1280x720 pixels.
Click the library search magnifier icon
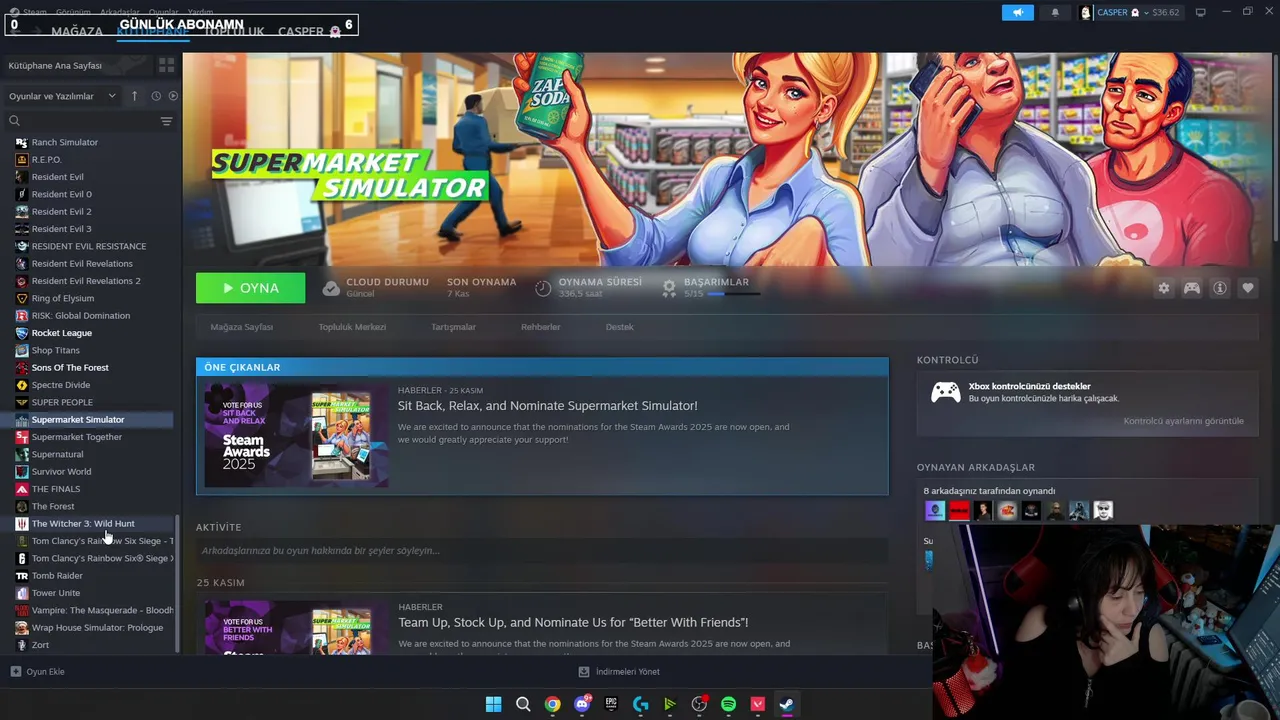14,121
